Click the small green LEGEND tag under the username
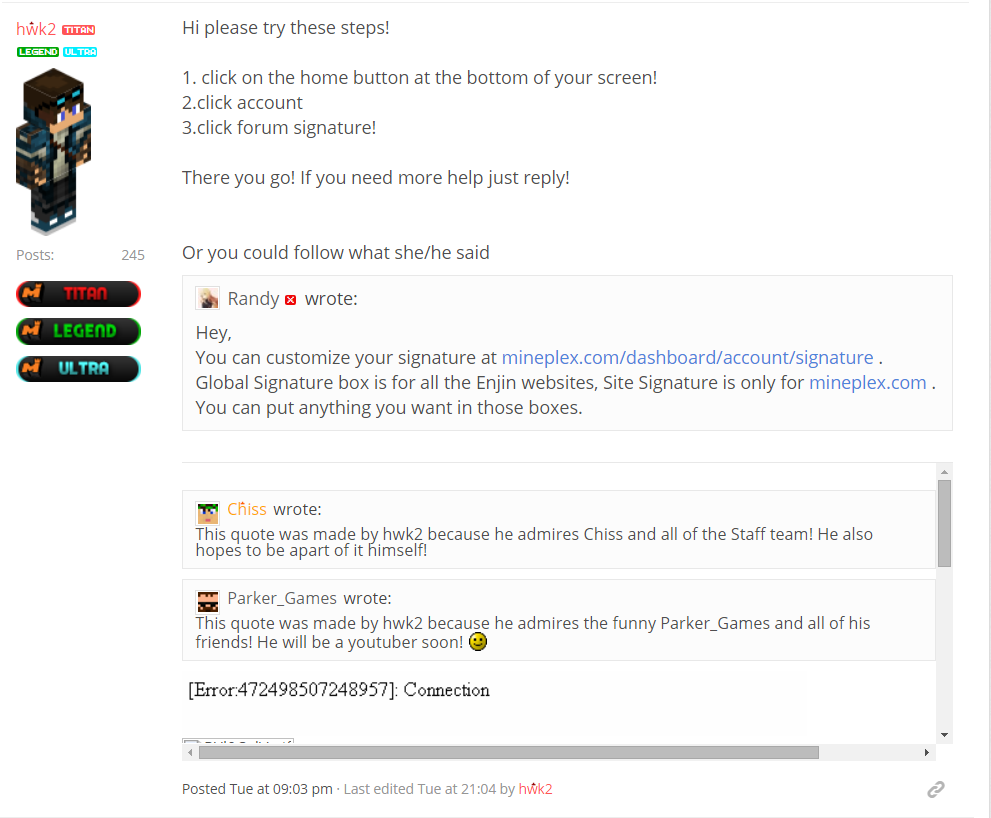991x818 pixels. (38, 52)
